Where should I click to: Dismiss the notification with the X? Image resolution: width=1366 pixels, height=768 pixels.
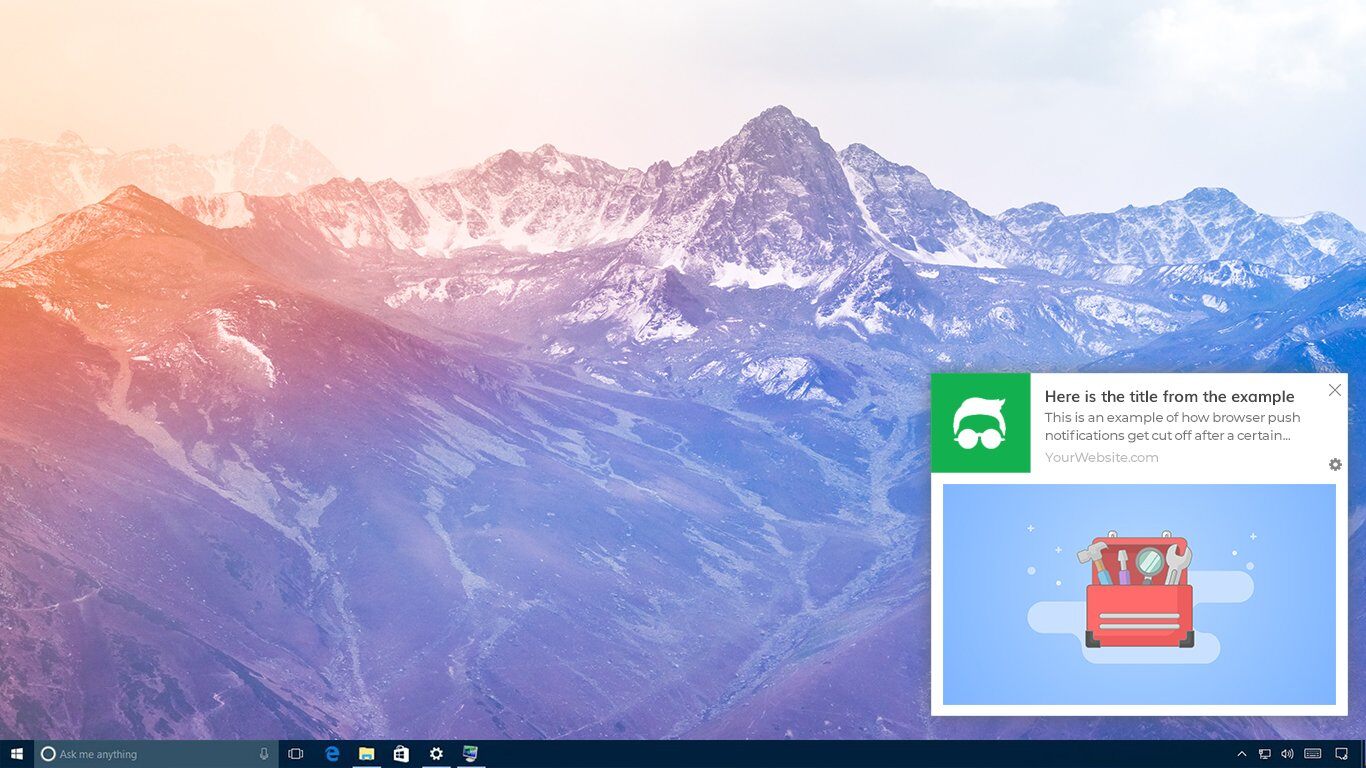1335,390
